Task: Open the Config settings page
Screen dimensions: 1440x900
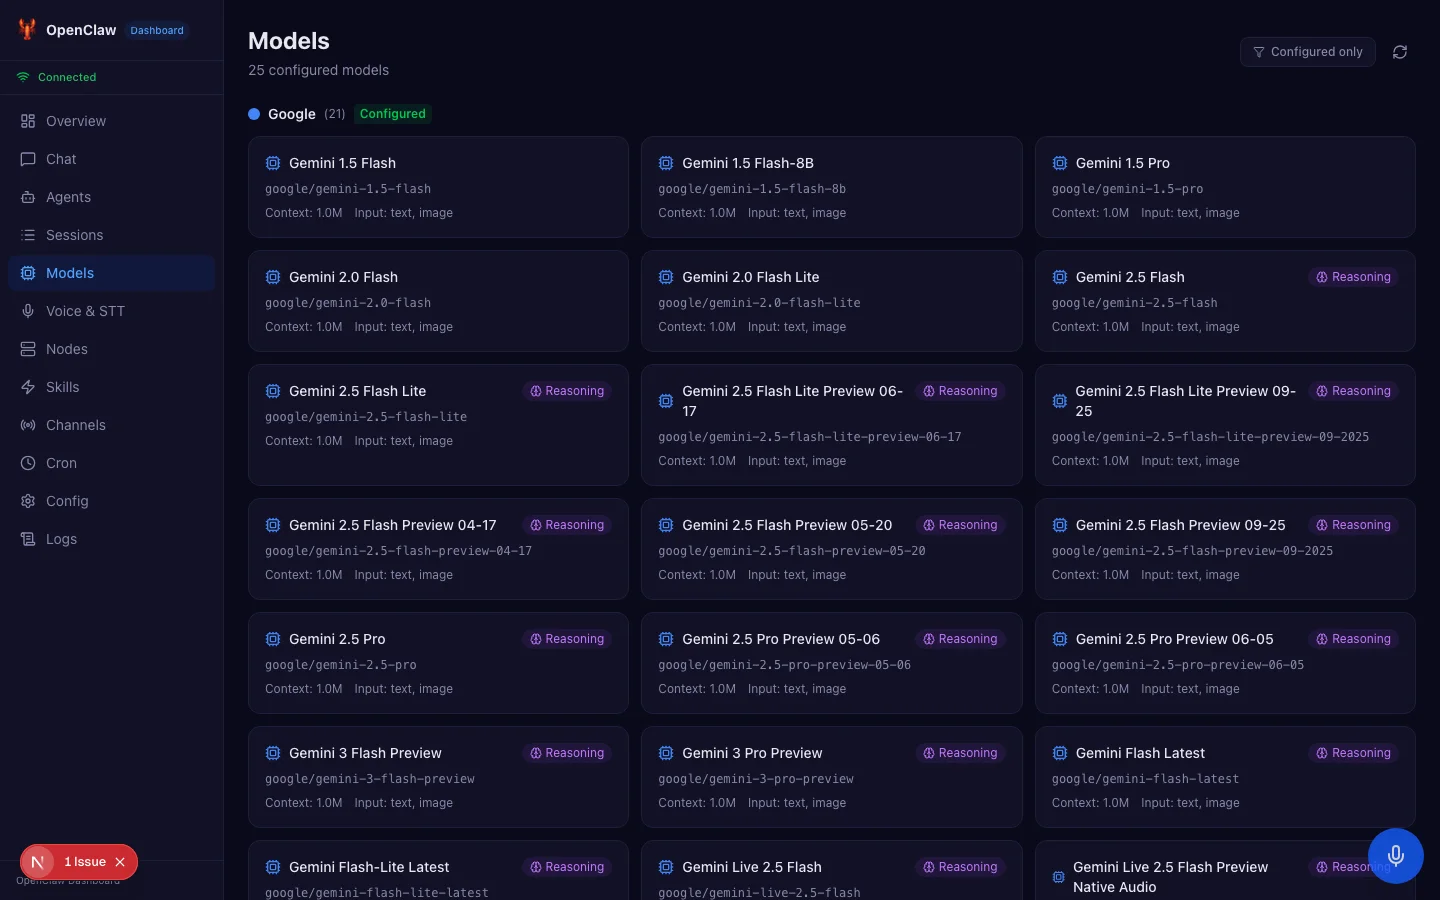Action: [x=67, y=501]
